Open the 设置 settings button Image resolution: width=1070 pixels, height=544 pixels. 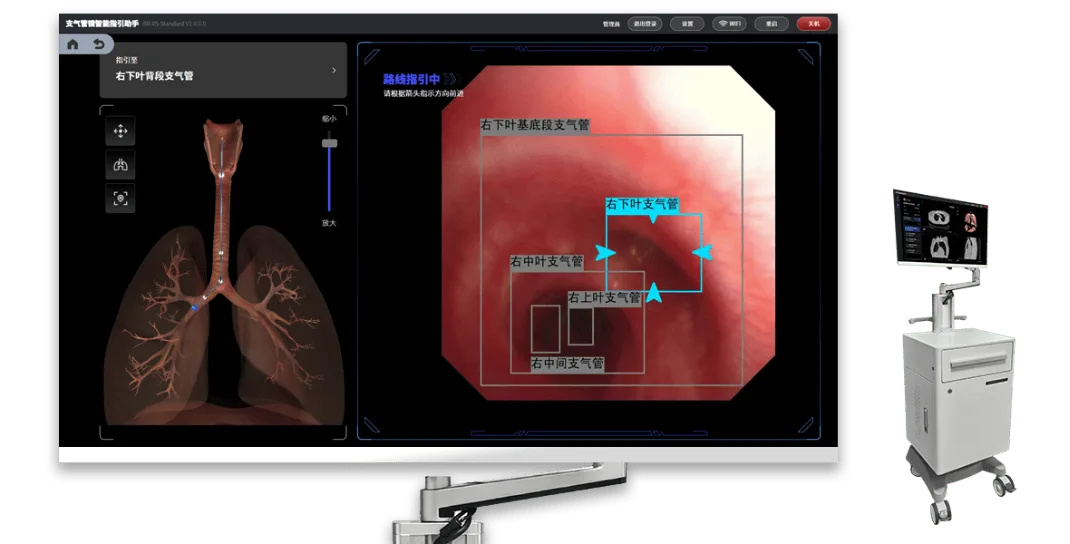(687, 24)
